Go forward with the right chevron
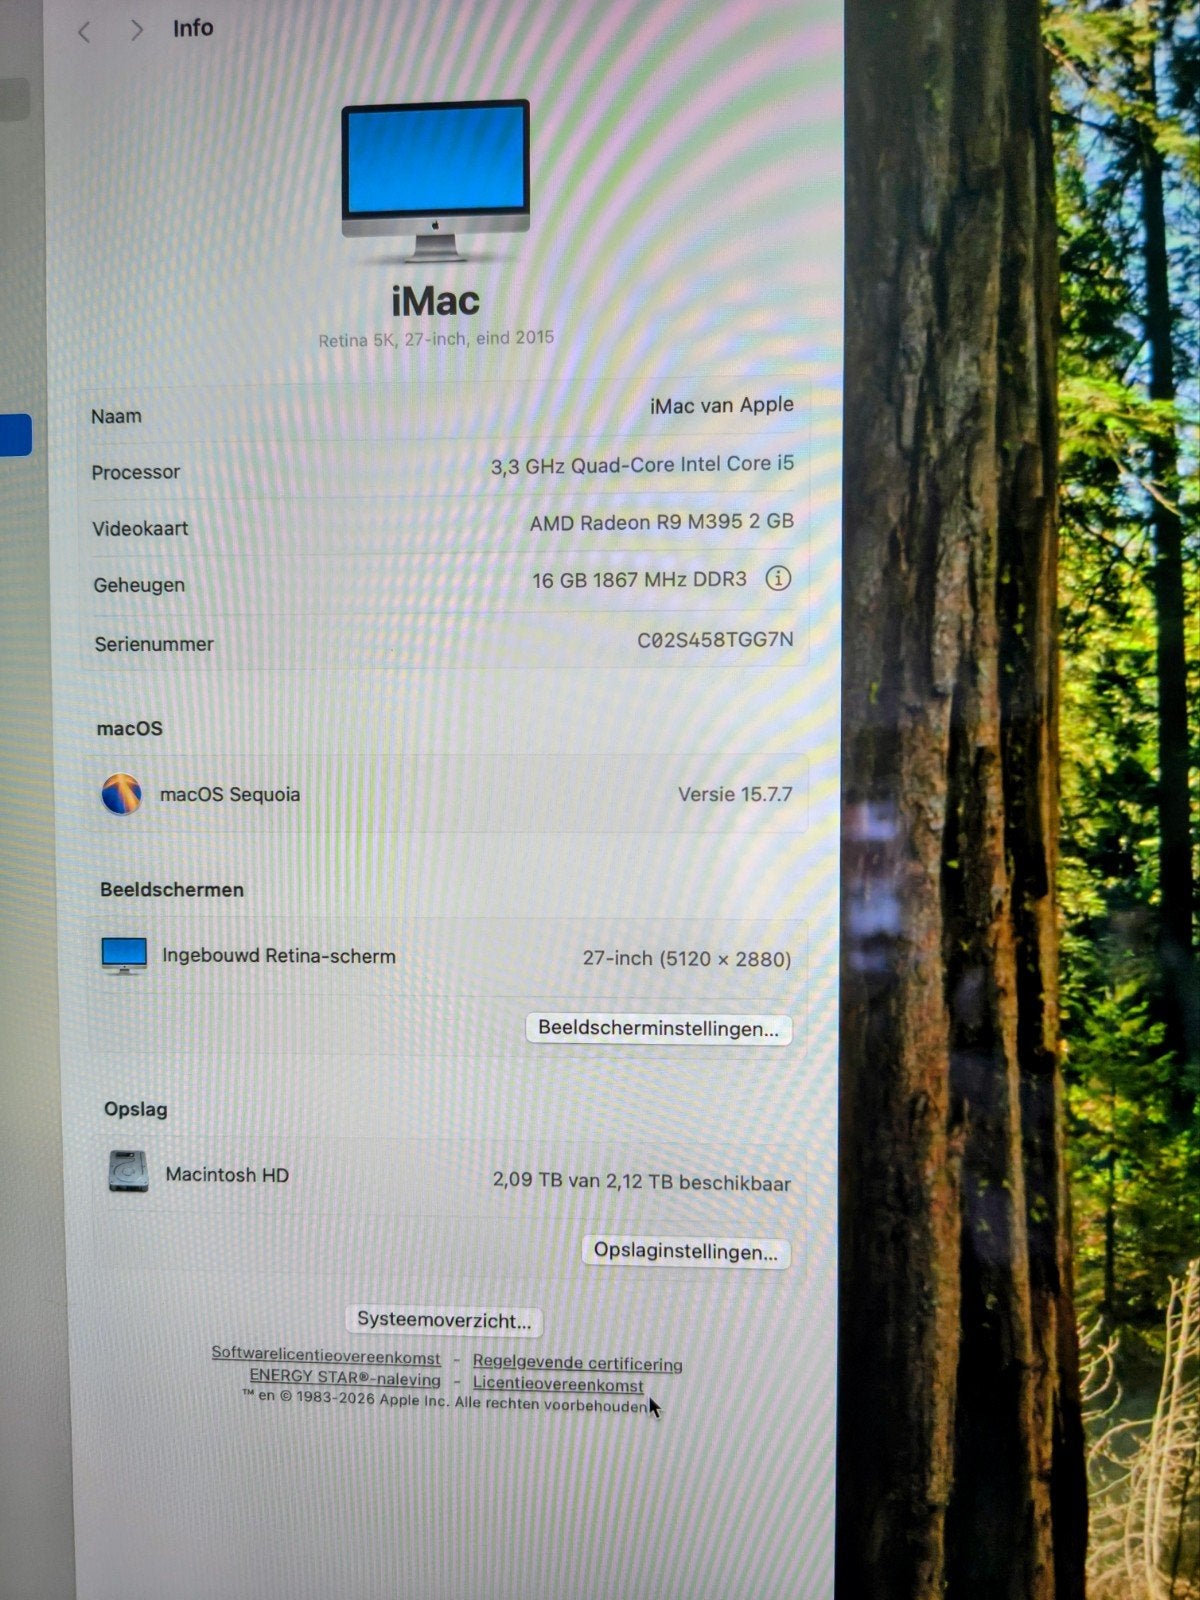1200x1600 pixels. 137,30
